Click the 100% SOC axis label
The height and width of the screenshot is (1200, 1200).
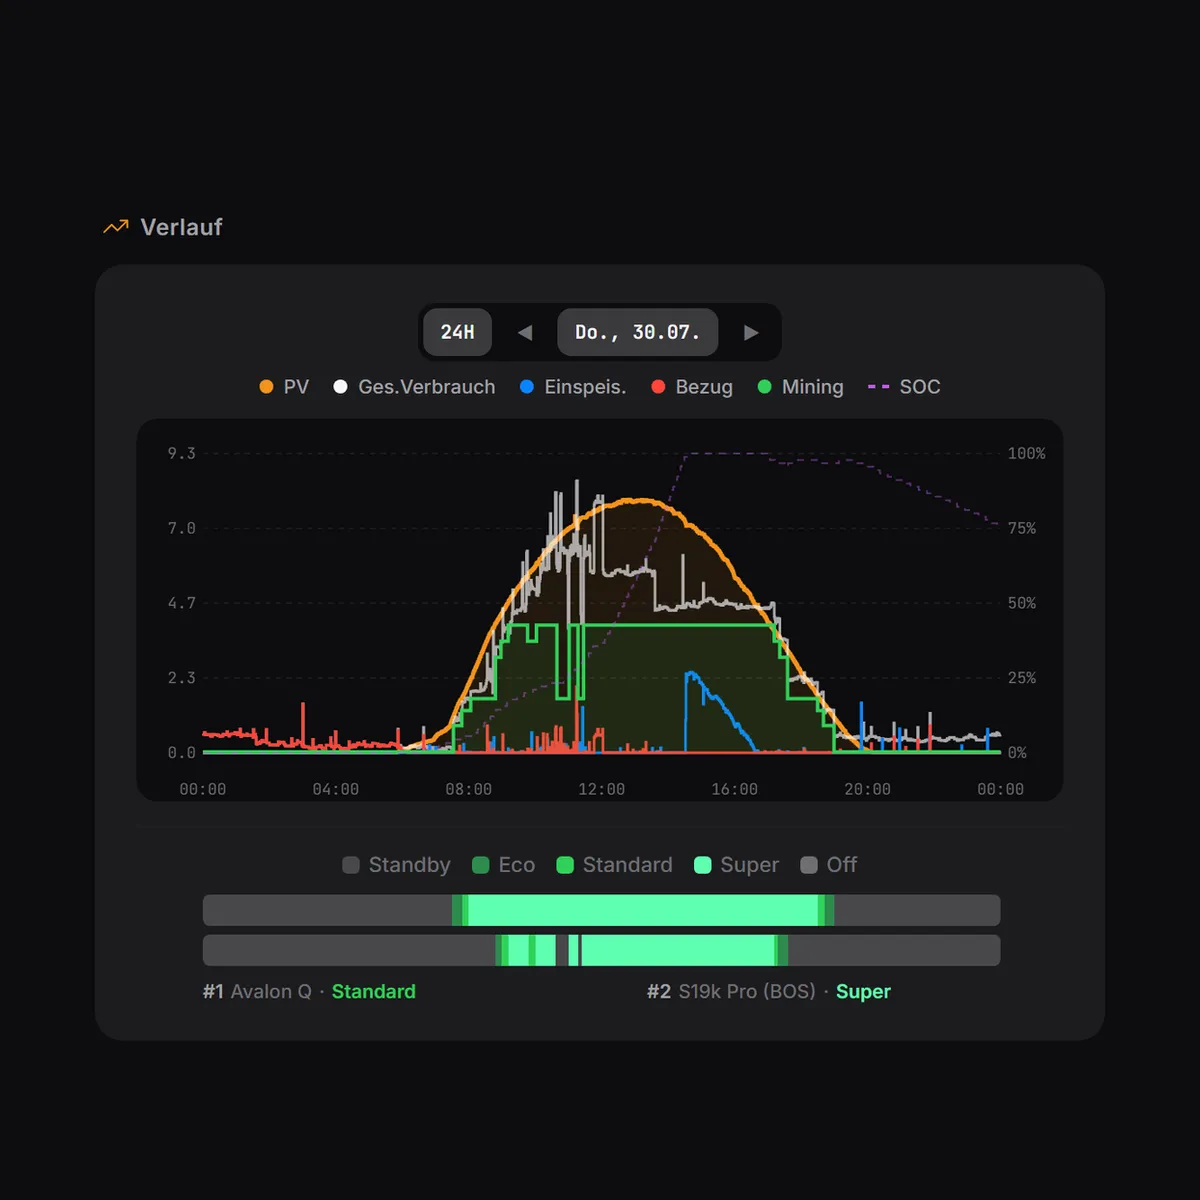pyautogui.click(x=1026, y=453)
